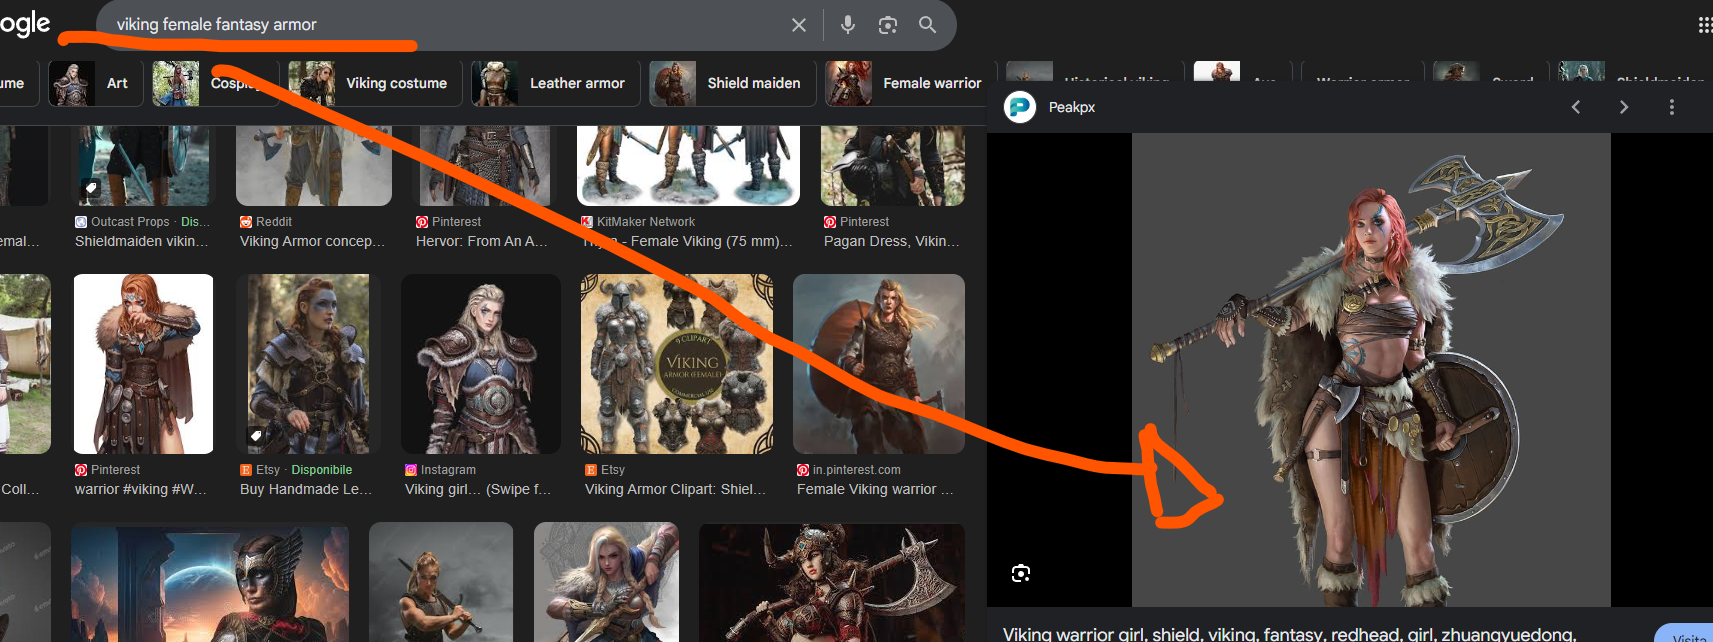The width and height of the screenshot is (1713, 642).
Task: Click the Reddit favicon
Action: [x=246, y=222]
